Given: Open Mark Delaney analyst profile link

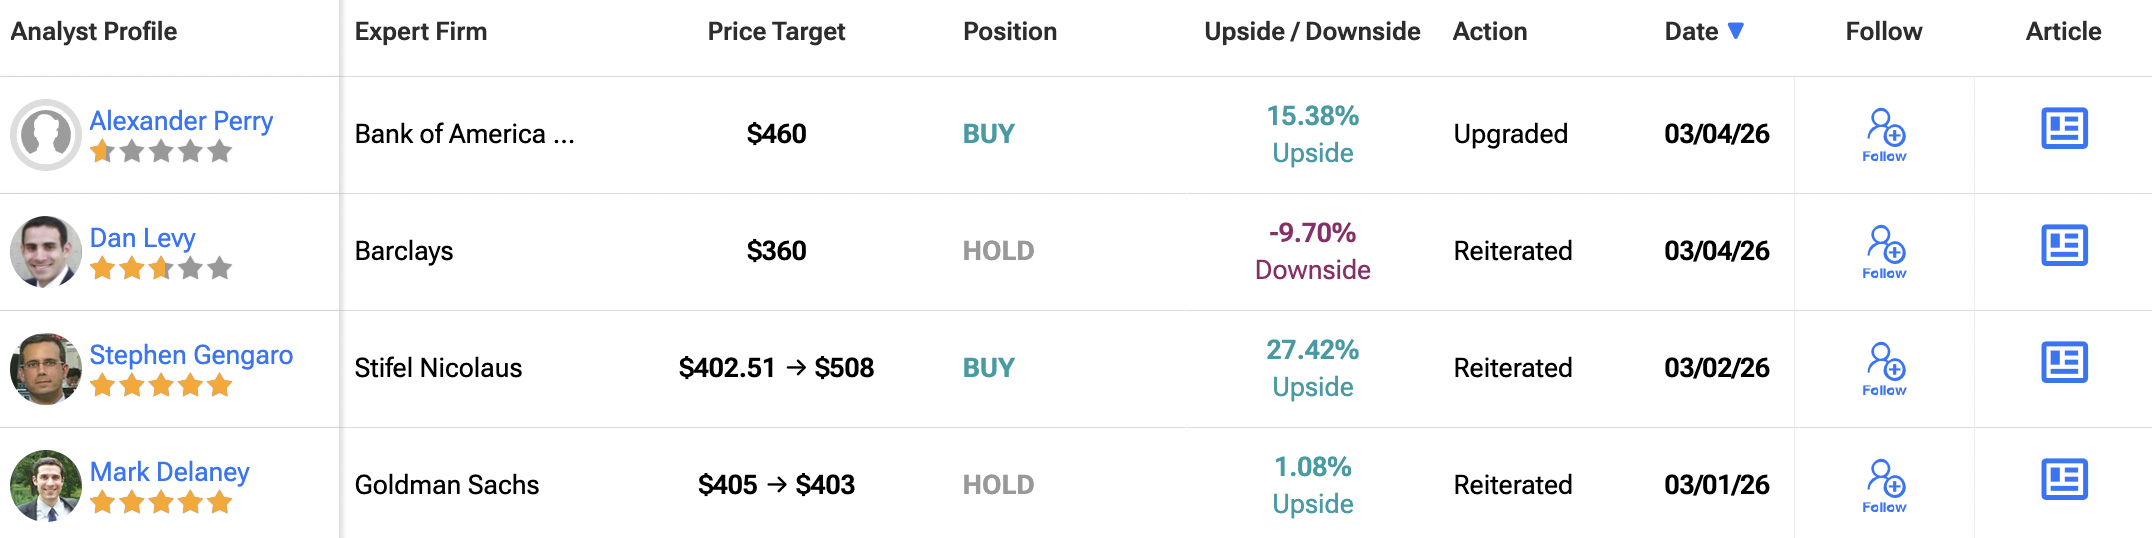Looking at the screenshot, I should pos(169,472).
